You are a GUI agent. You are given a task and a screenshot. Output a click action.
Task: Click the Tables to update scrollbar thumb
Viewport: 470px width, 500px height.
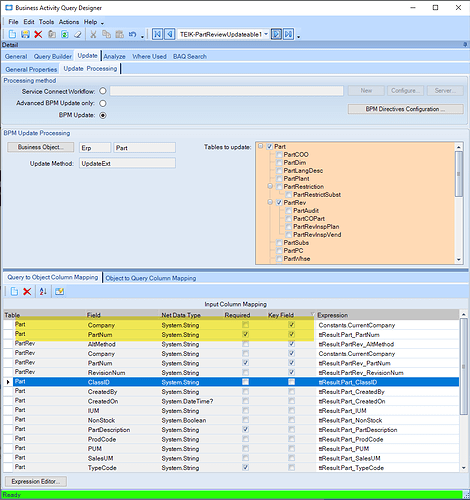point(459,174)
